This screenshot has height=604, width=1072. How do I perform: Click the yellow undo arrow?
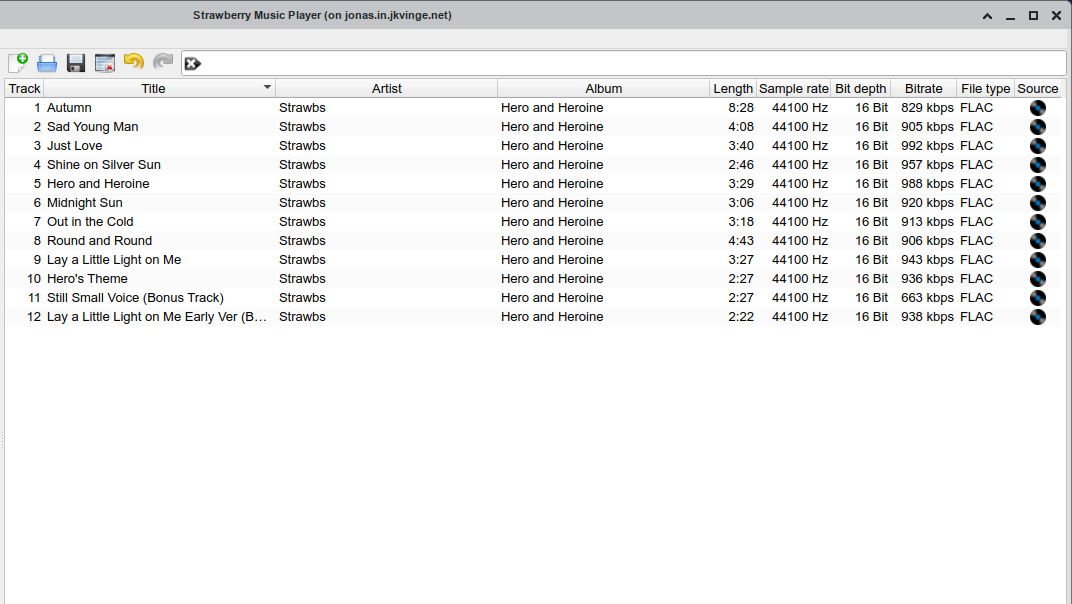point(134,62)
